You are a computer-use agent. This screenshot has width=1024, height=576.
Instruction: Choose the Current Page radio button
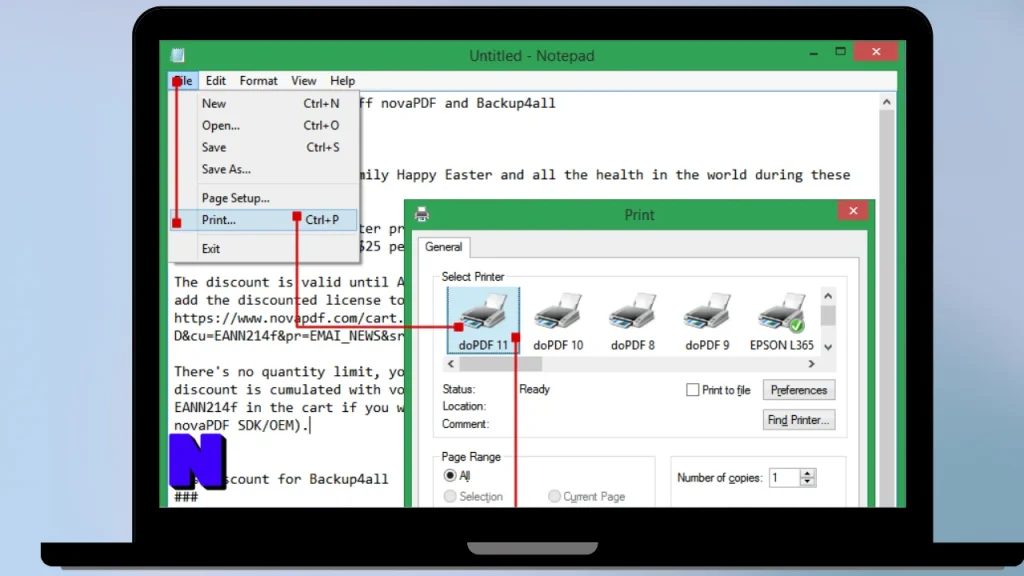click(x=554, y=496)
